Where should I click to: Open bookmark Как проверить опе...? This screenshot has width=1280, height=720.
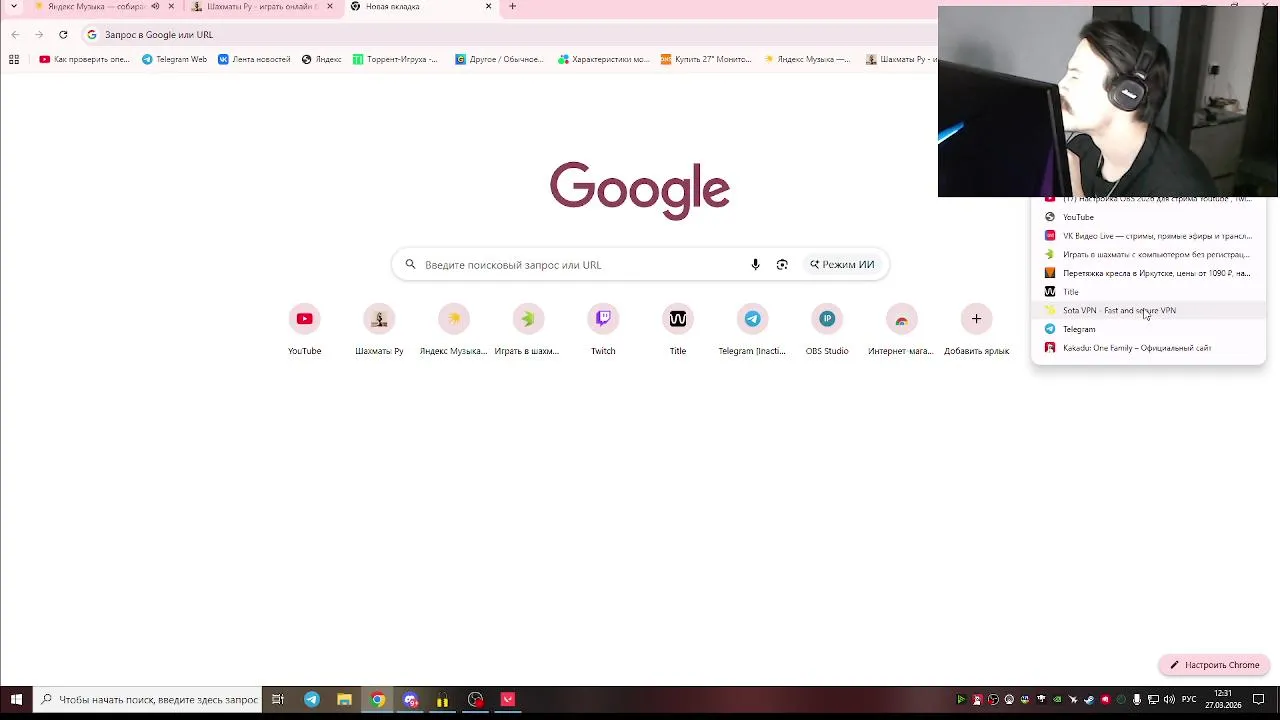coord(84,59)
